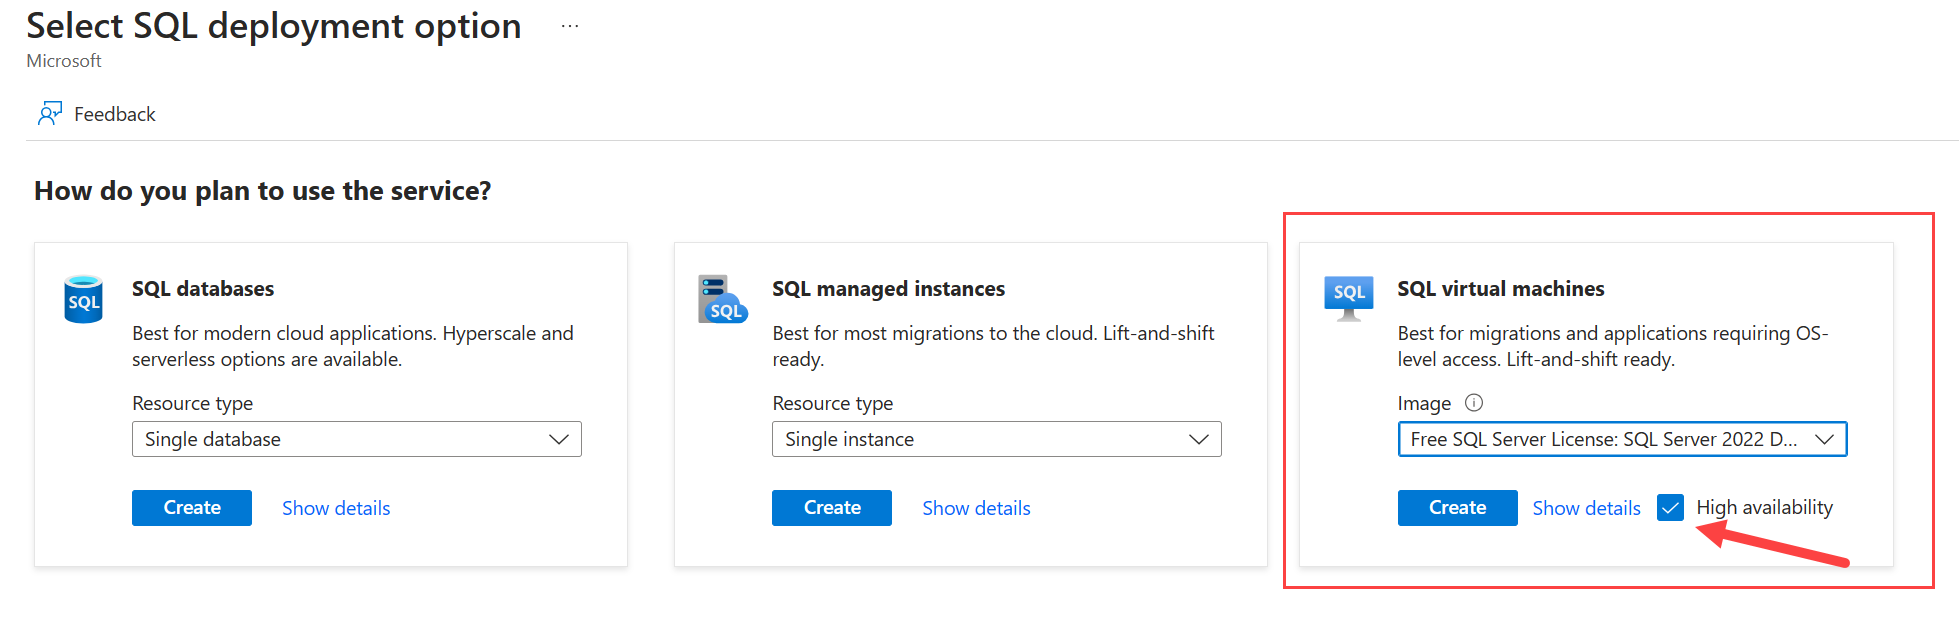Open the Single instance resource type dropdown
Viewport: 1959px width, 617px height.
click(997, 439)
